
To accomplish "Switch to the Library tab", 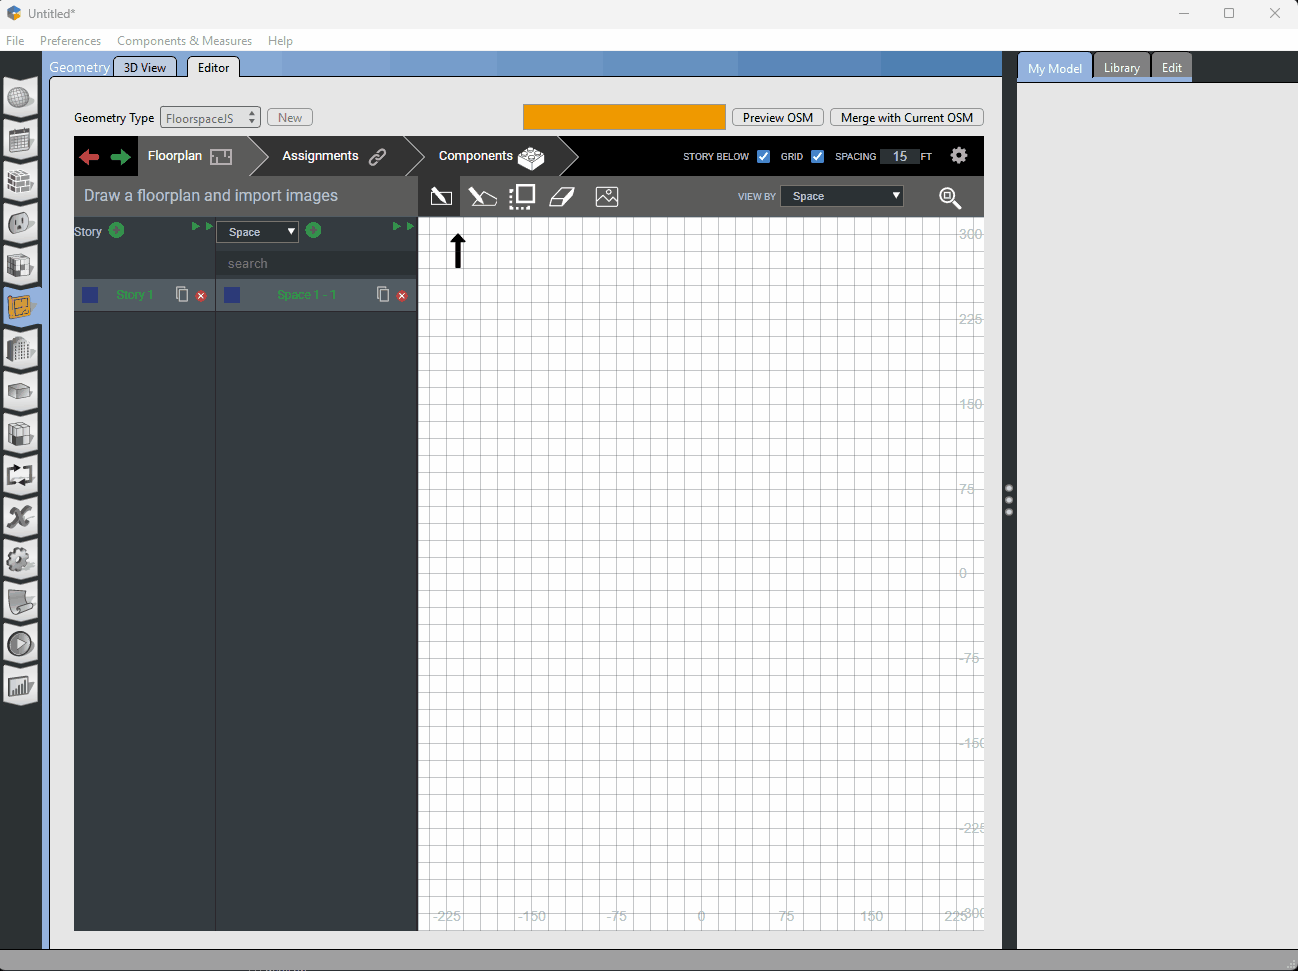I will (x=1122, y=68).
